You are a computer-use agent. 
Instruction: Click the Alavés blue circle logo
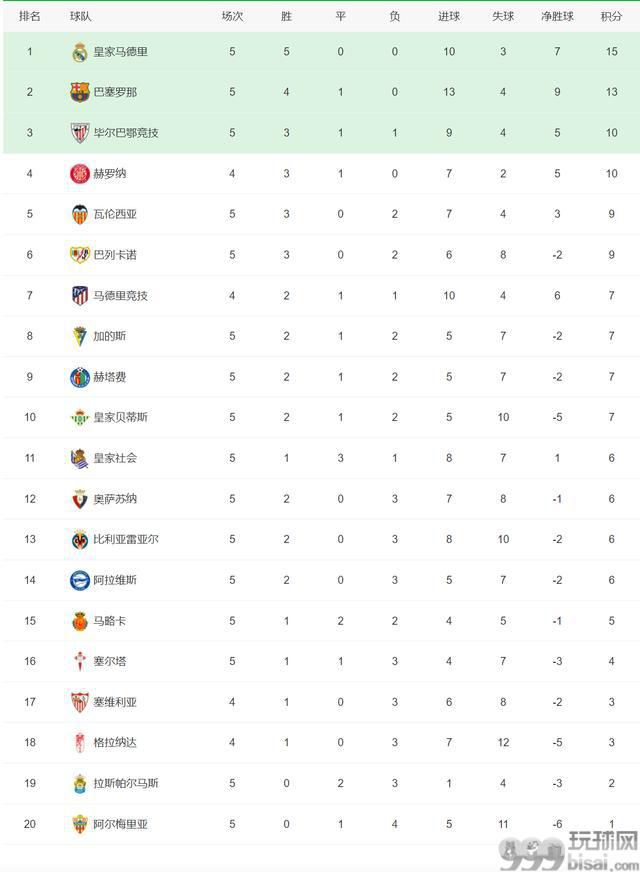pyautogui.click(x=80, y=580)
